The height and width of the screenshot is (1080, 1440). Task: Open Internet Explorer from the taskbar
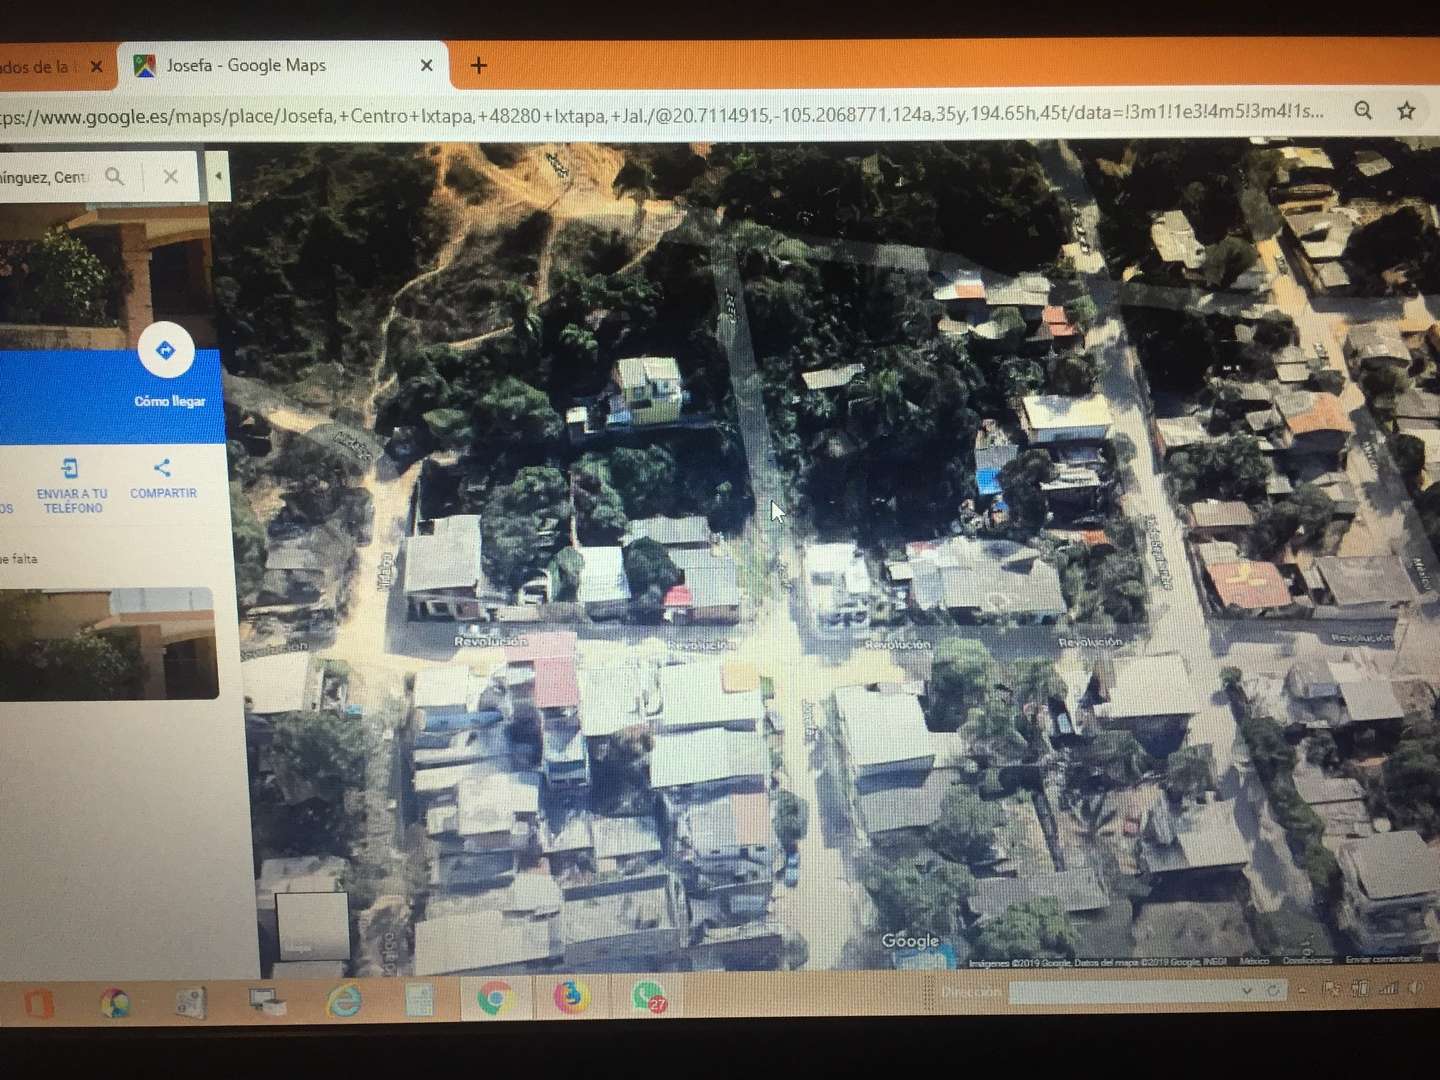tap(343, 999)
